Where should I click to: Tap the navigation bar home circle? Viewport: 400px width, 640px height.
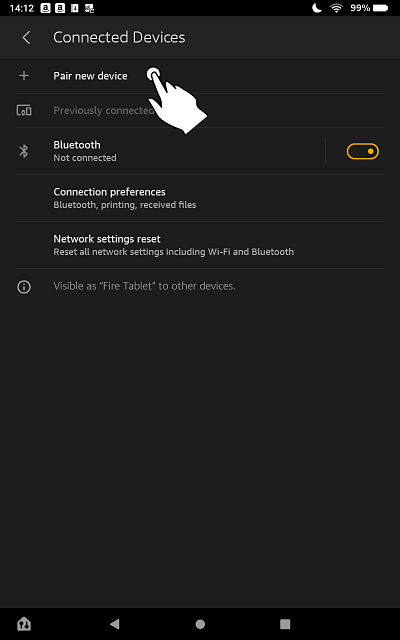[x=200, y=624]
